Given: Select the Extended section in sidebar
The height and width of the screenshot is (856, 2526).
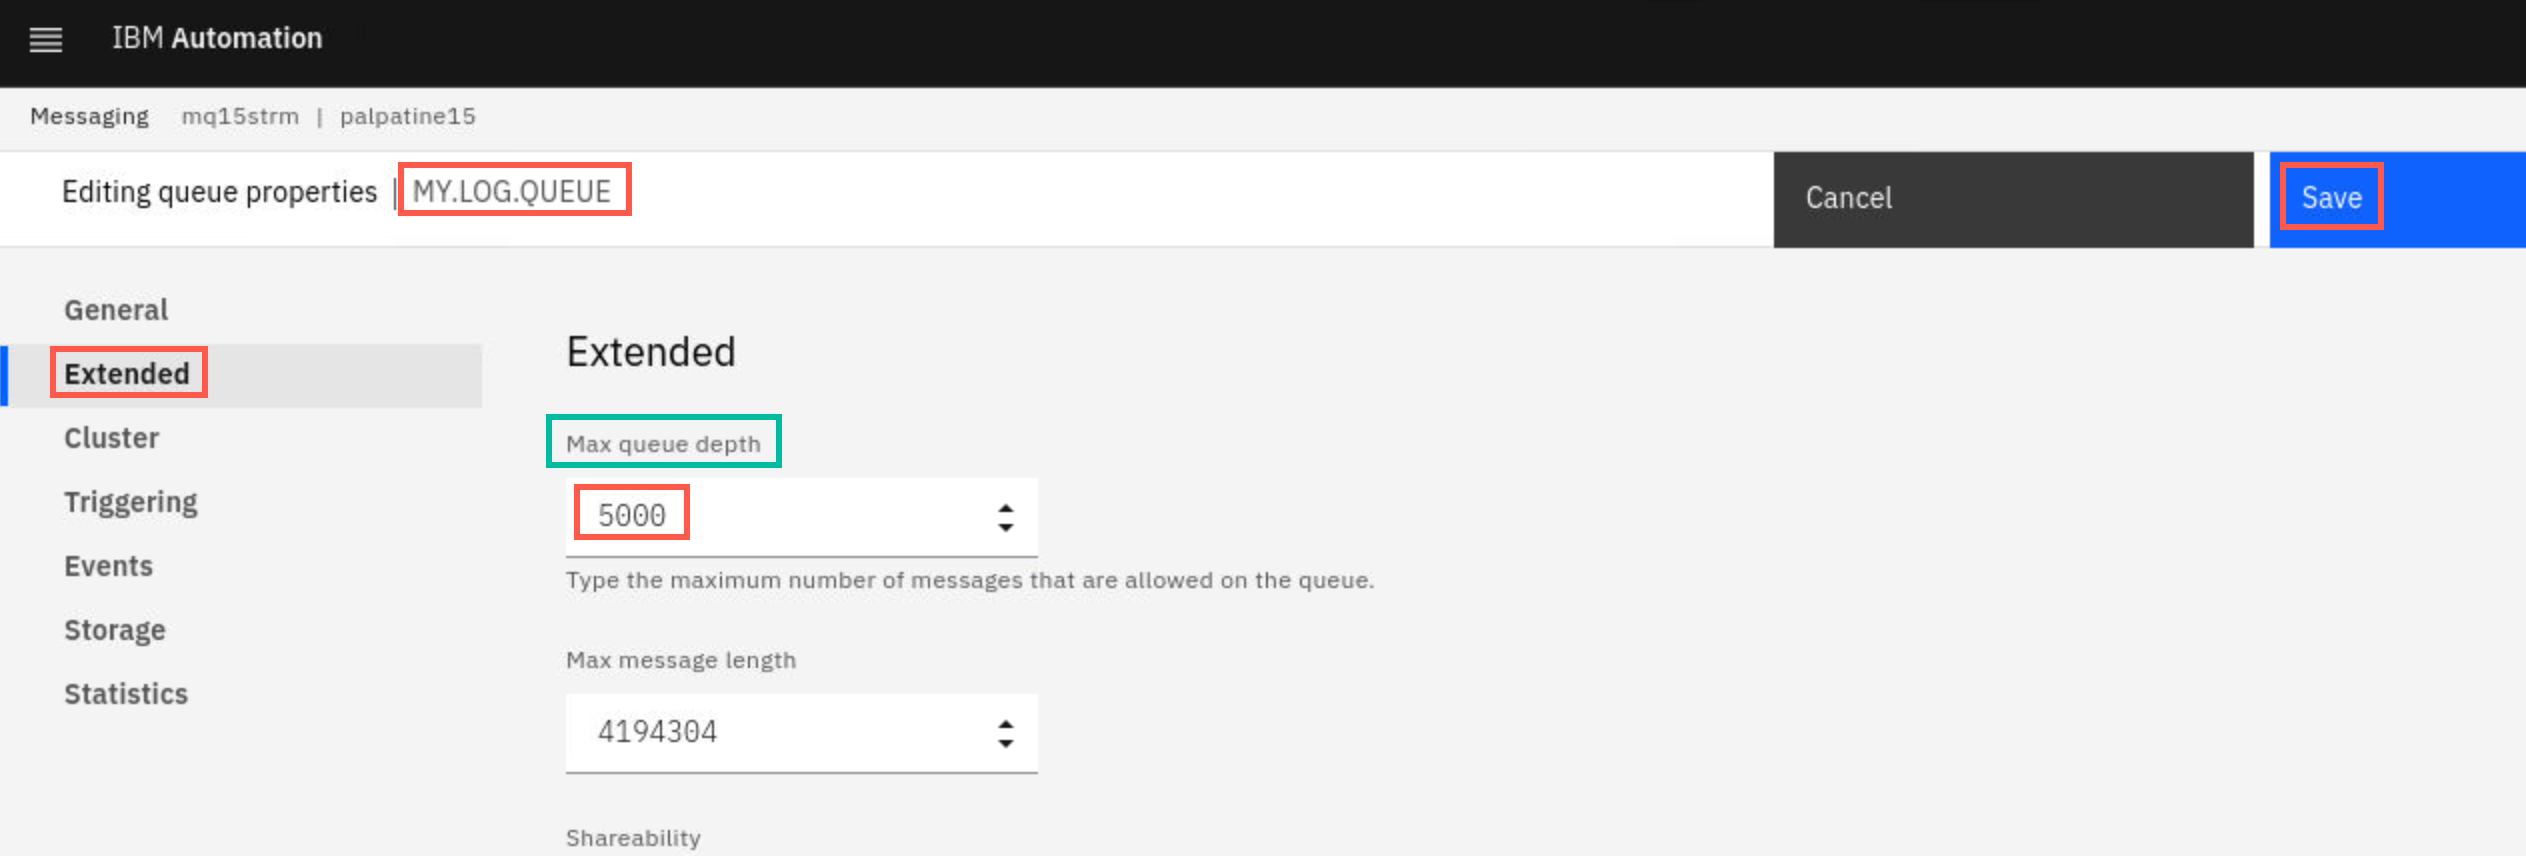Looking at the screenshot, I should [x=127, y=374].
